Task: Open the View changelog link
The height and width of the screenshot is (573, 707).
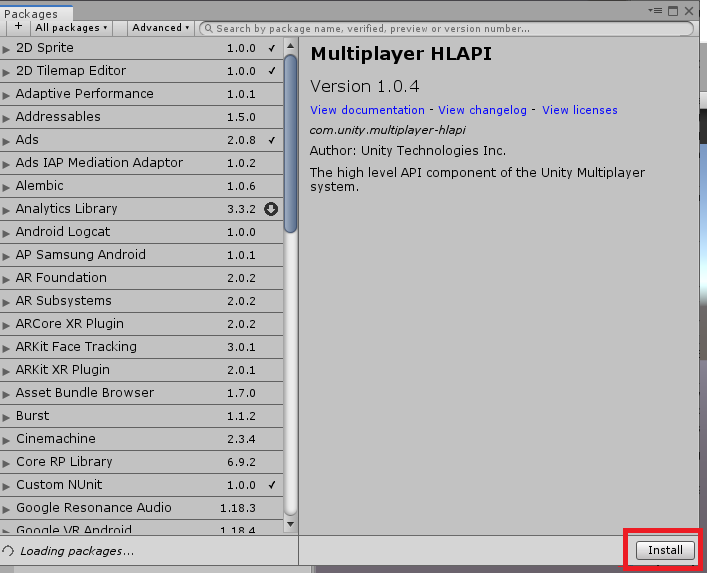Action: [x=482, y=110]
